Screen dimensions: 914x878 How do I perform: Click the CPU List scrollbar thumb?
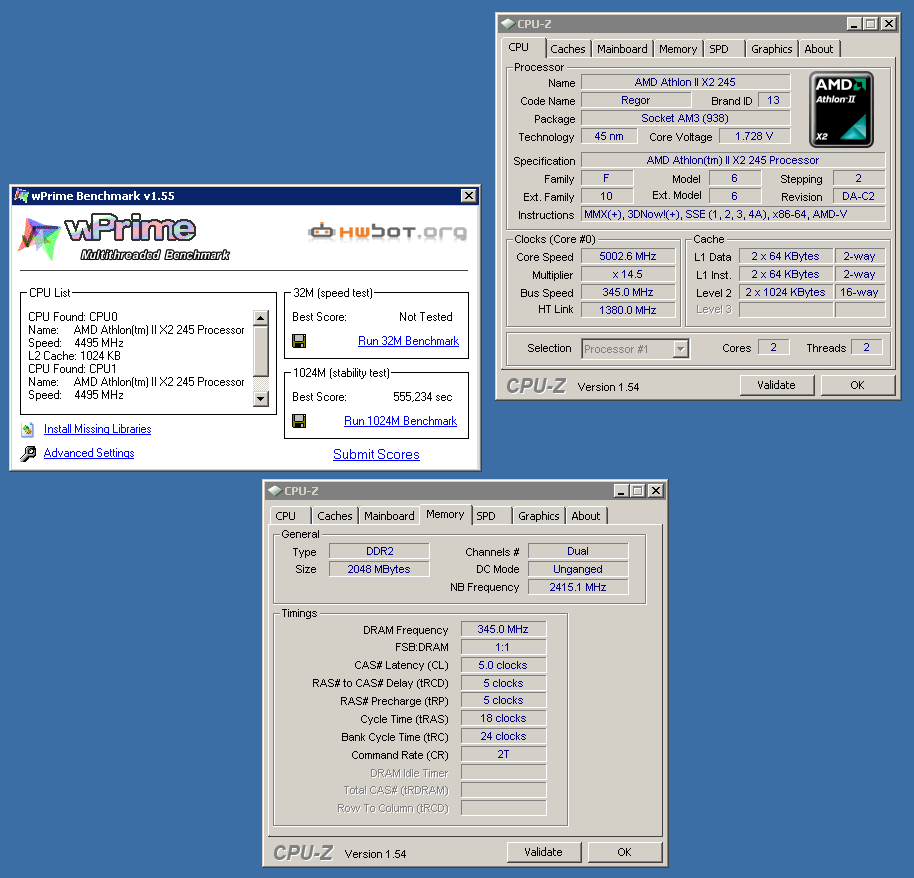[x=261, y=351]
